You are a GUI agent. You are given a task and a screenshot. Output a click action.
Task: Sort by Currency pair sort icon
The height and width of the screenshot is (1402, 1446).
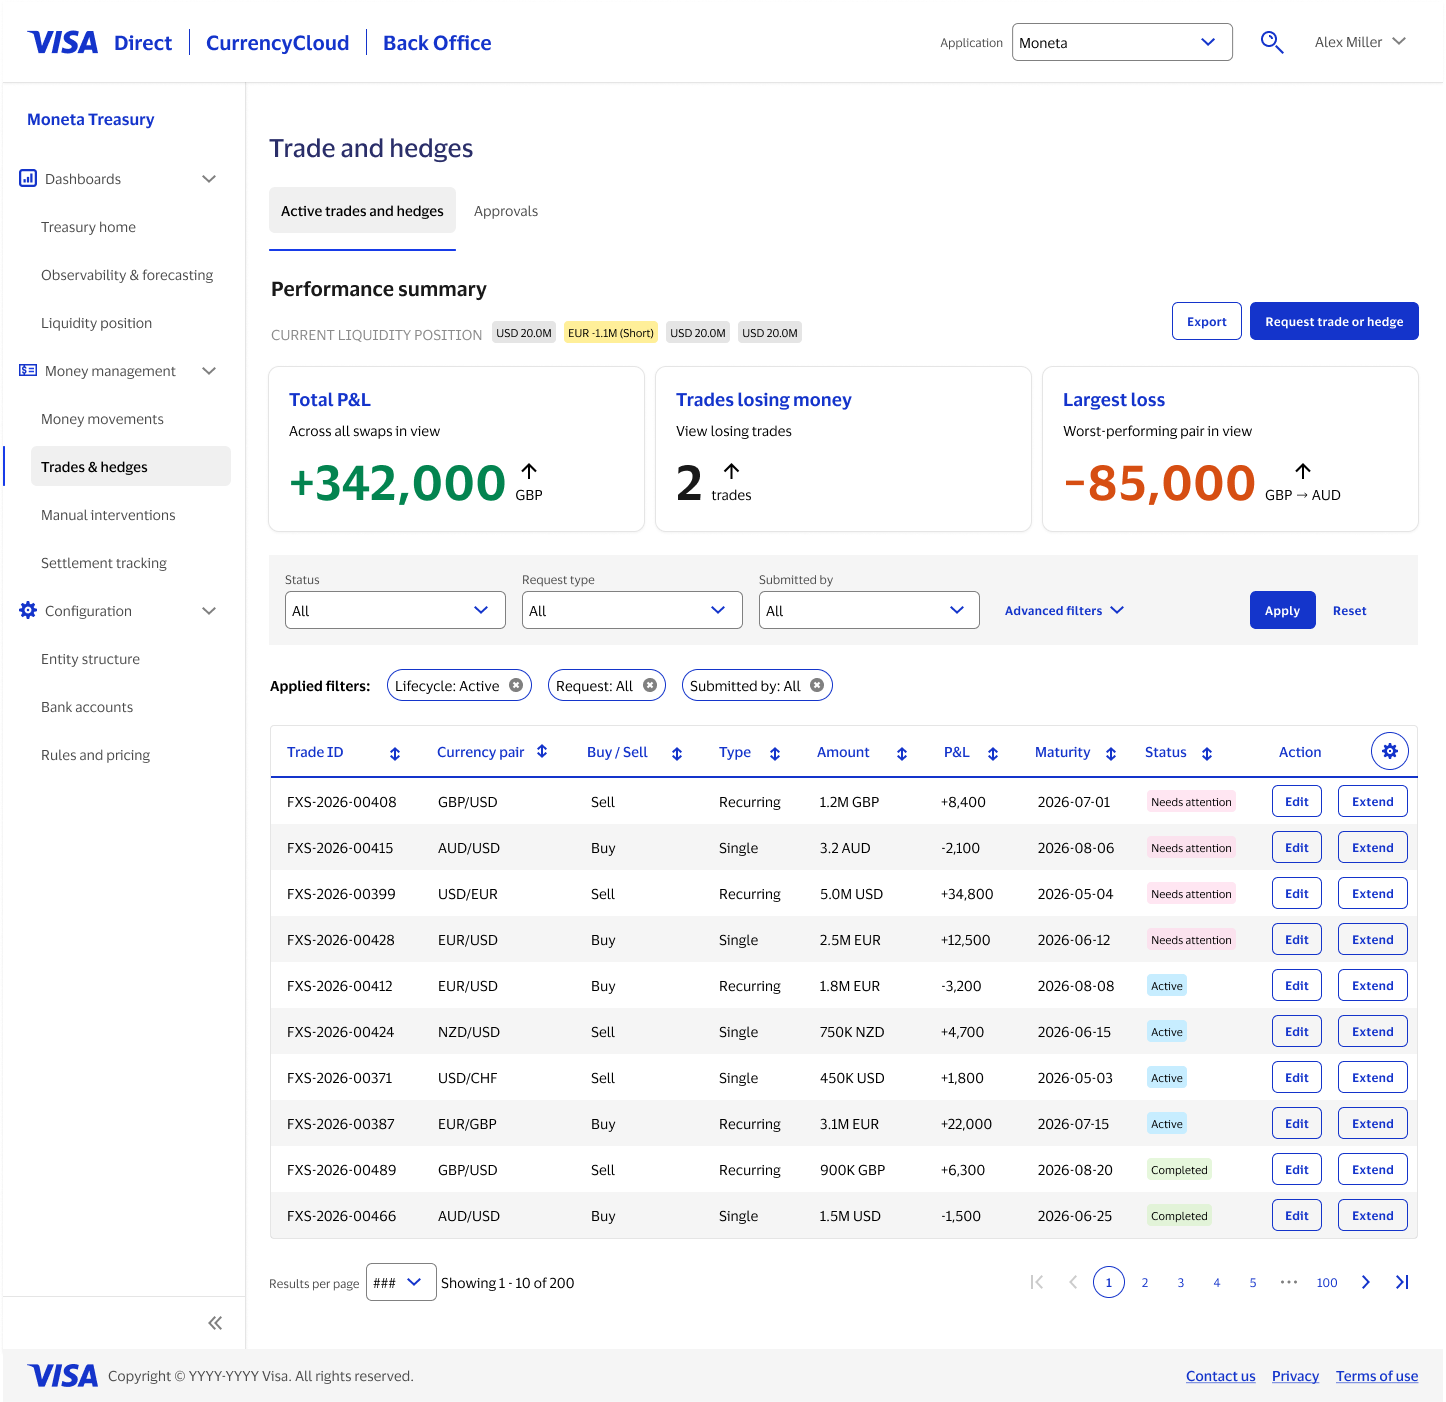coord(542,751)
